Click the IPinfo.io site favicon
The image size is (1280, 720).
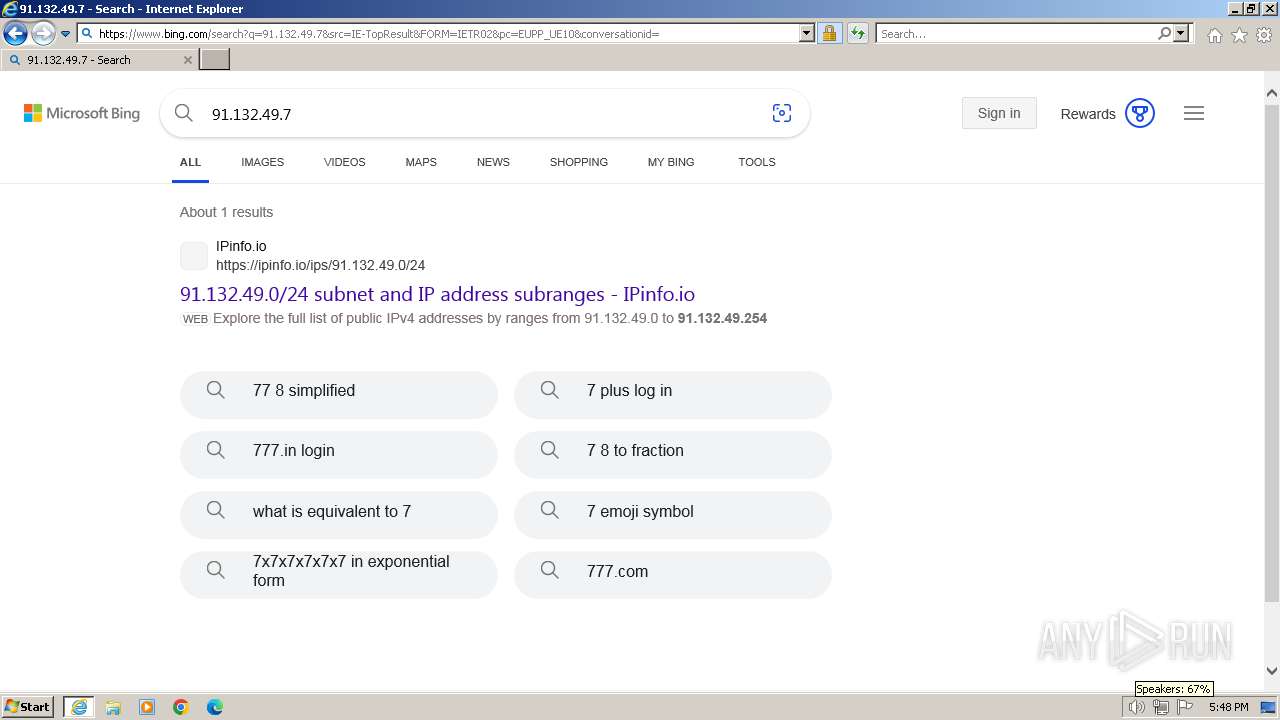(194, 256)
